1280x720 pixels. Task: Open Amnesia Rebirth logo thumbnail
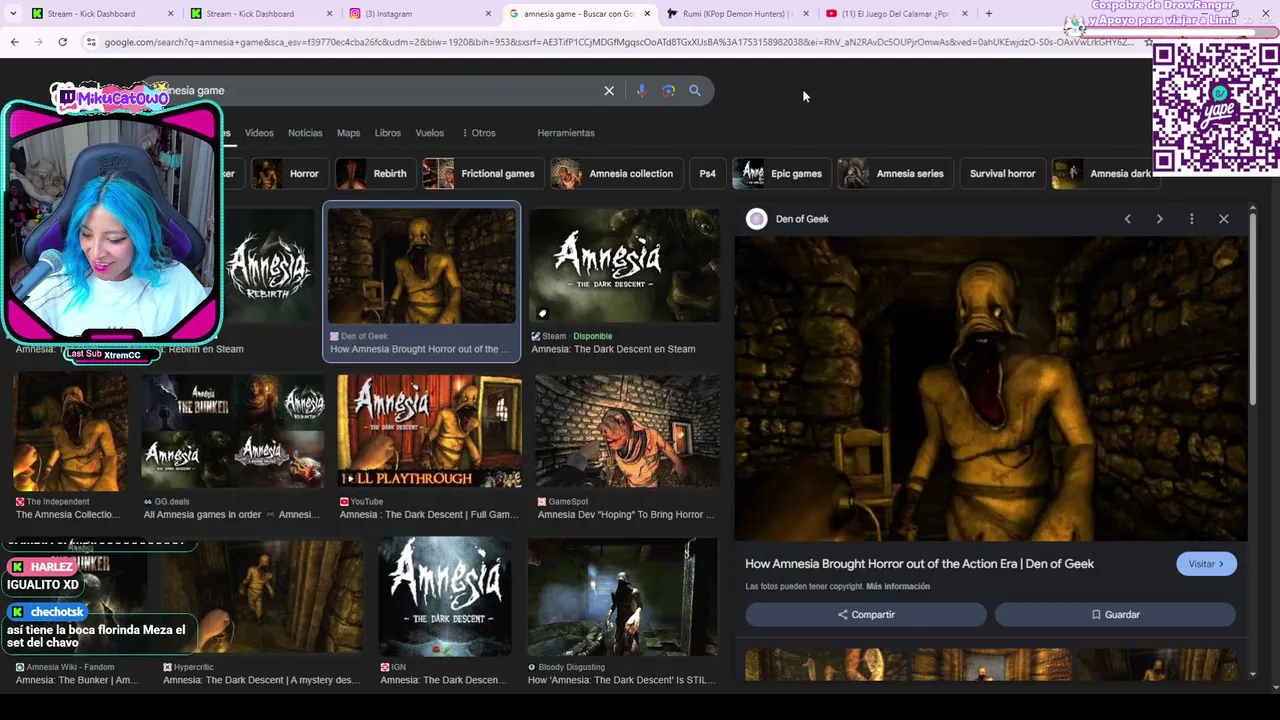[x=268, y=266]
